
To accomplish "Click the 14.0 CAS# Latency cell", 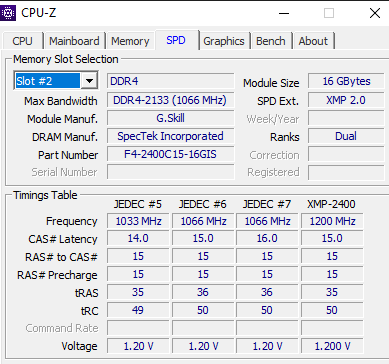I will click(x=138, y=239).
